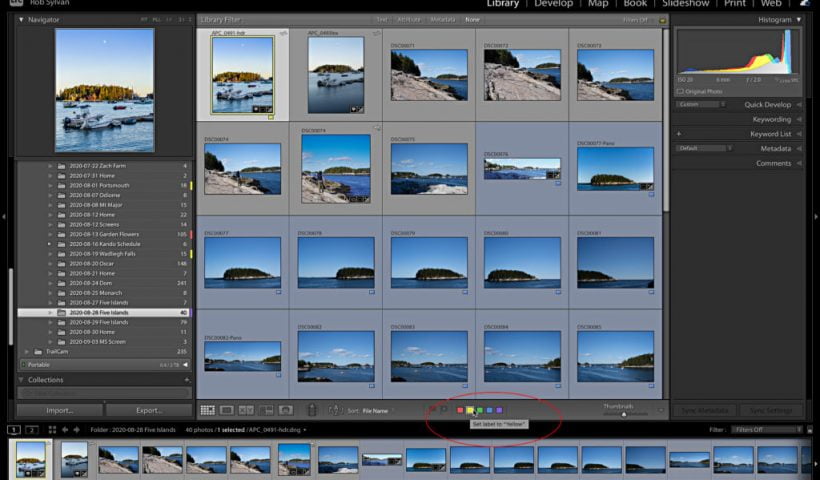Viewport: 820px width, 480px height.
Task: Open Compare view (X|Y) icon
Action: 247,410
